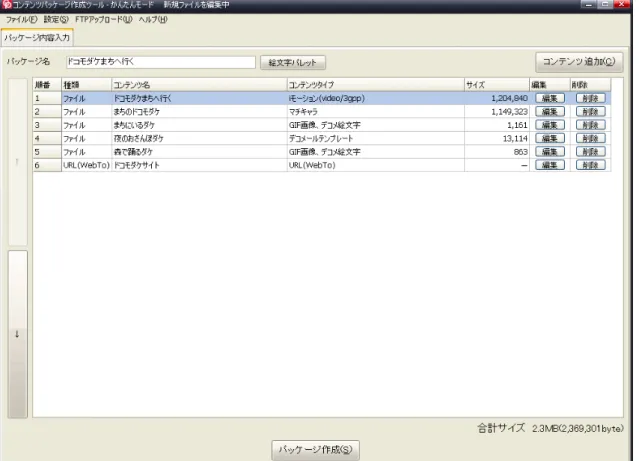
Task: Select the まちのドコモダケ content name cell
Action: coord(199,112)
